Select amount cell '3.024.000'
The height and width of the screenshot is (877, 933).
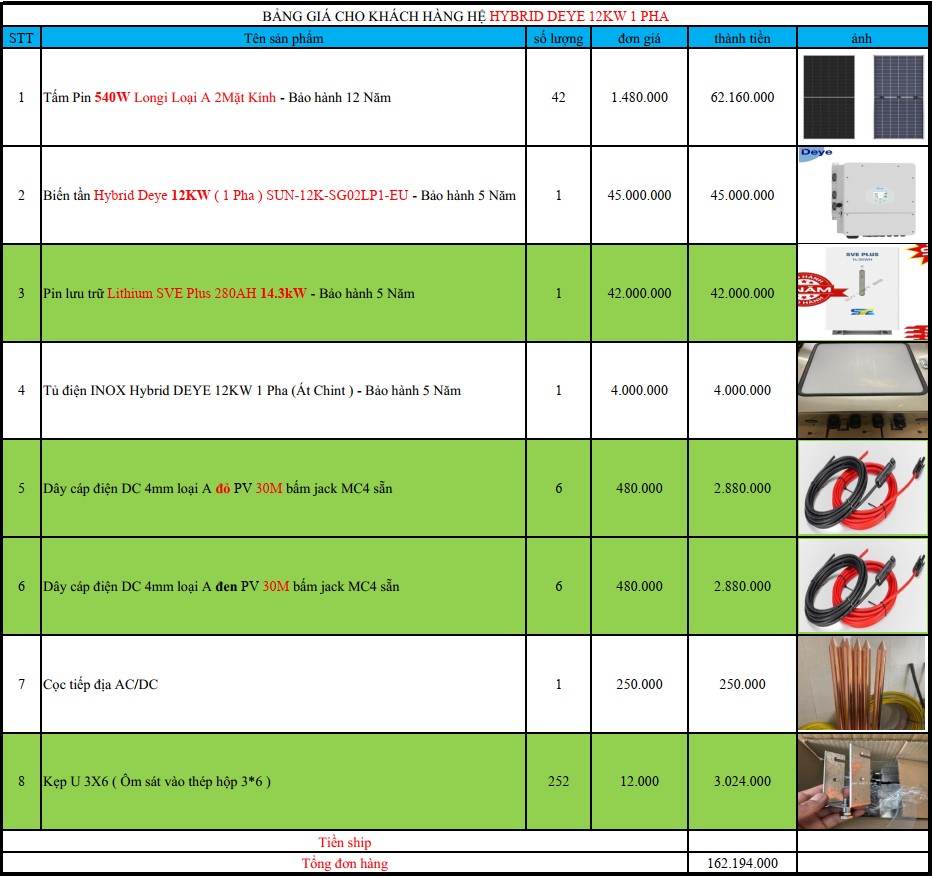(x=742, y=781)
